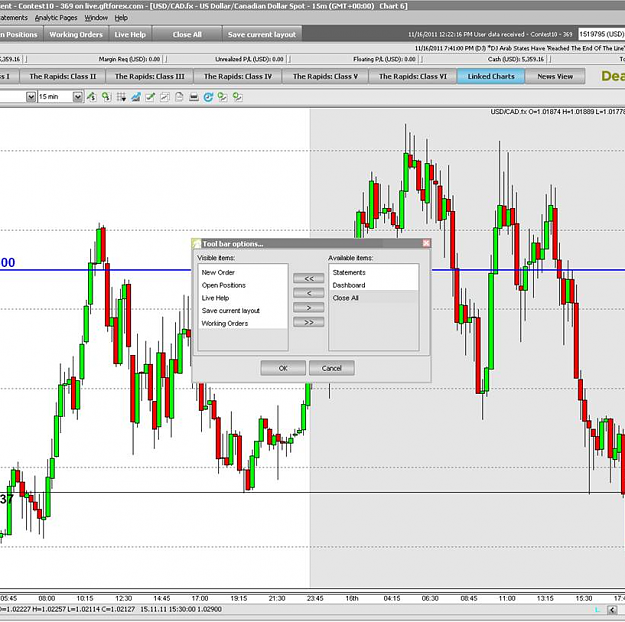The height and width of the screenshot is (622, 625).
Task: Switch to The Rapids: Class V tab
Action: (x=325, y=76)
